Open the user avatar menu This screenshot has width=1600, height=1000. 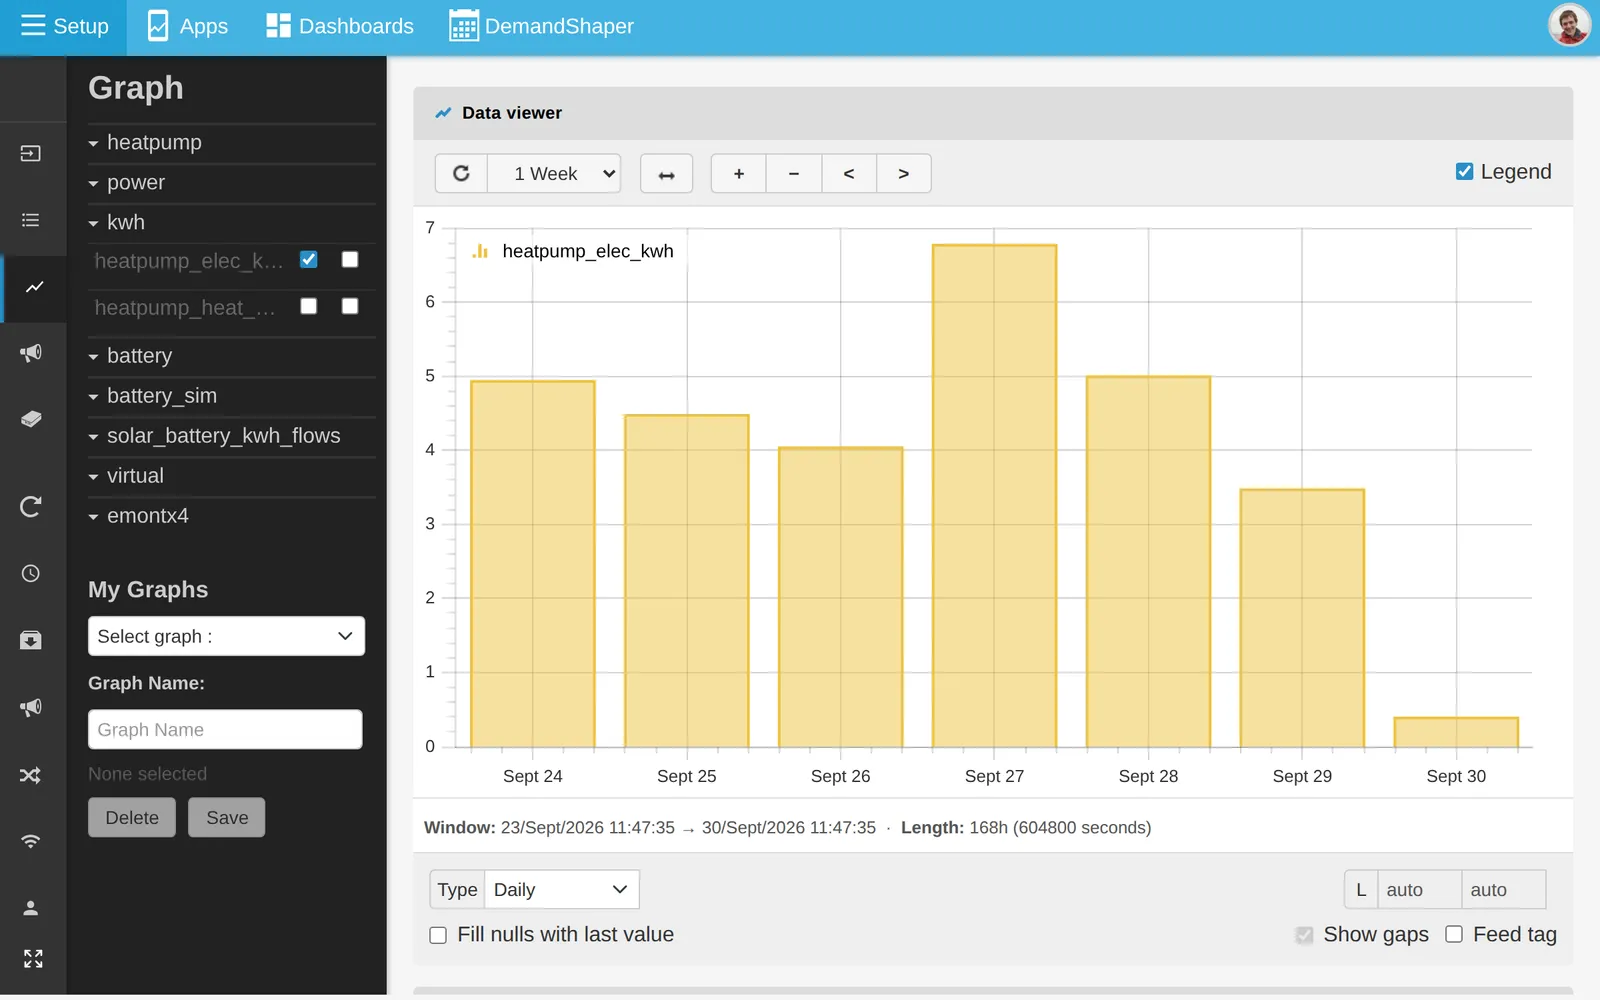(x=1569, y=26)
